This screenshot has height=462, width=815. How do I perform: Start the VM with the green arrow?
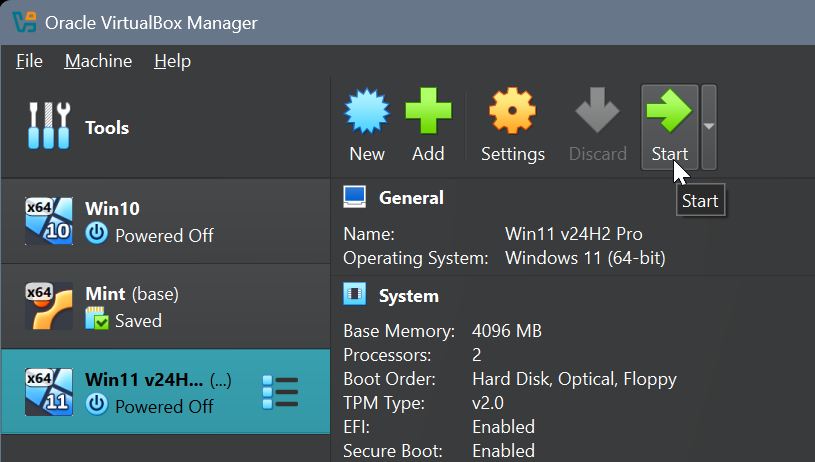[x=669, y=127]
